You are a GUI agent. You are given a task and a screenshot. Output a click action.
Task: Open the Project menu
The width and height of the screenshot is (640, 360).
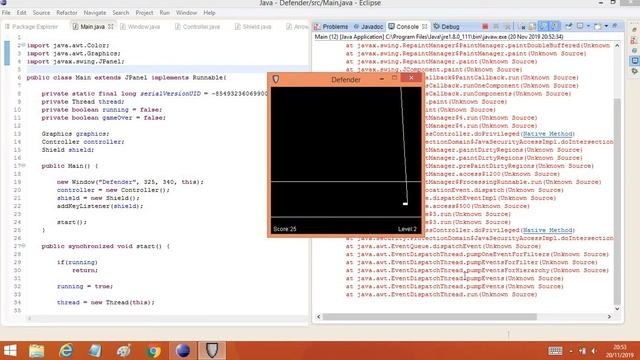(x=144, y=13)
